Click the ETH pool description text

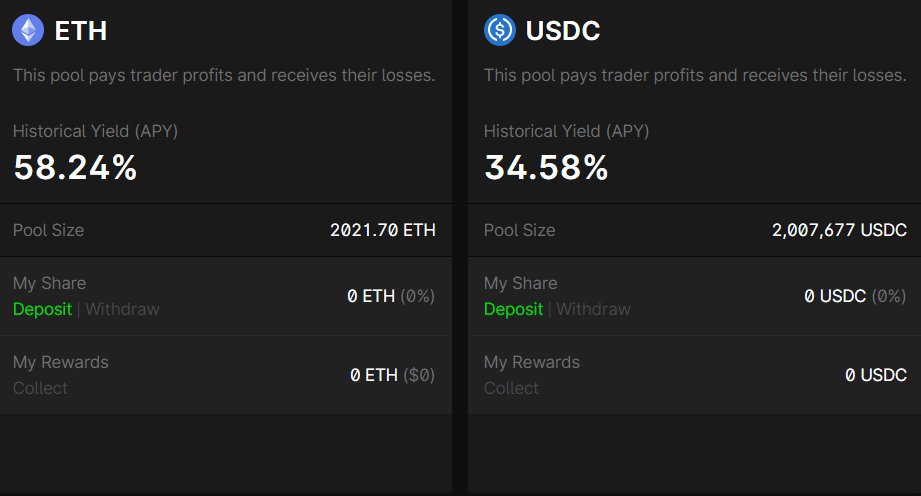(224, 76)
